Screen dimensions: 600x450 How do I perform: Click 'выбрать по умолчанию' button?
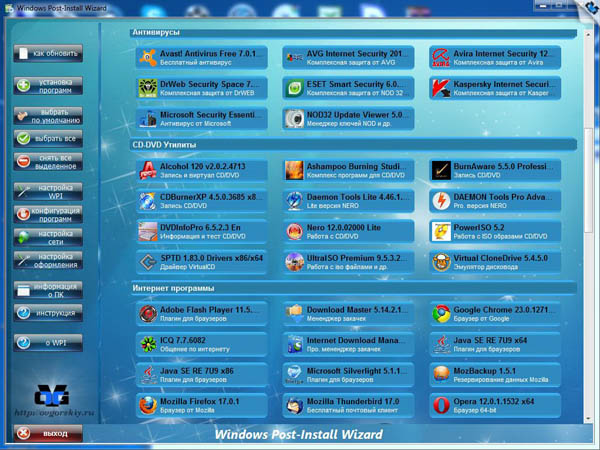[x=48, y=116]
